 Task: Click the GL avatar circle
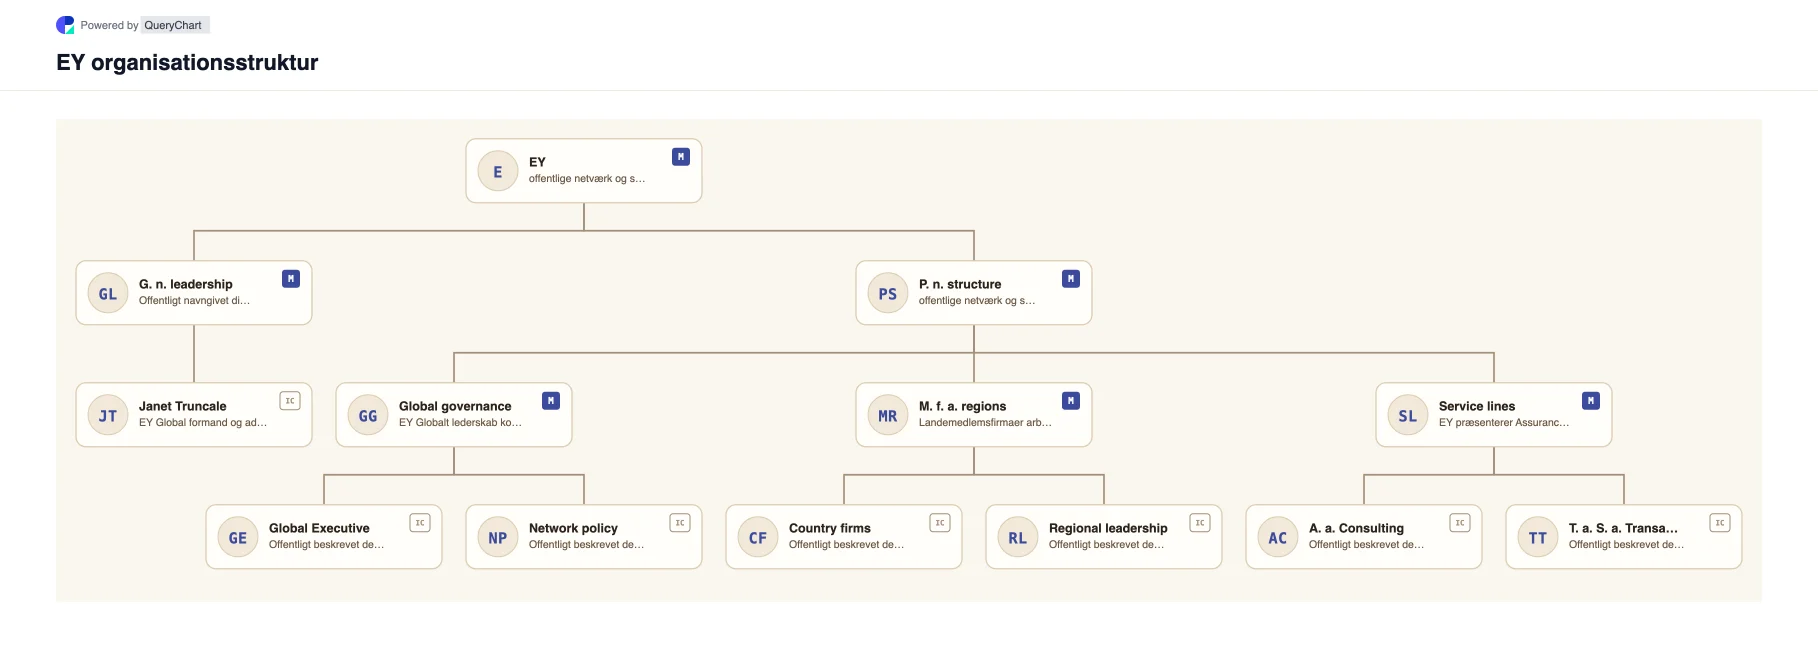108,293
